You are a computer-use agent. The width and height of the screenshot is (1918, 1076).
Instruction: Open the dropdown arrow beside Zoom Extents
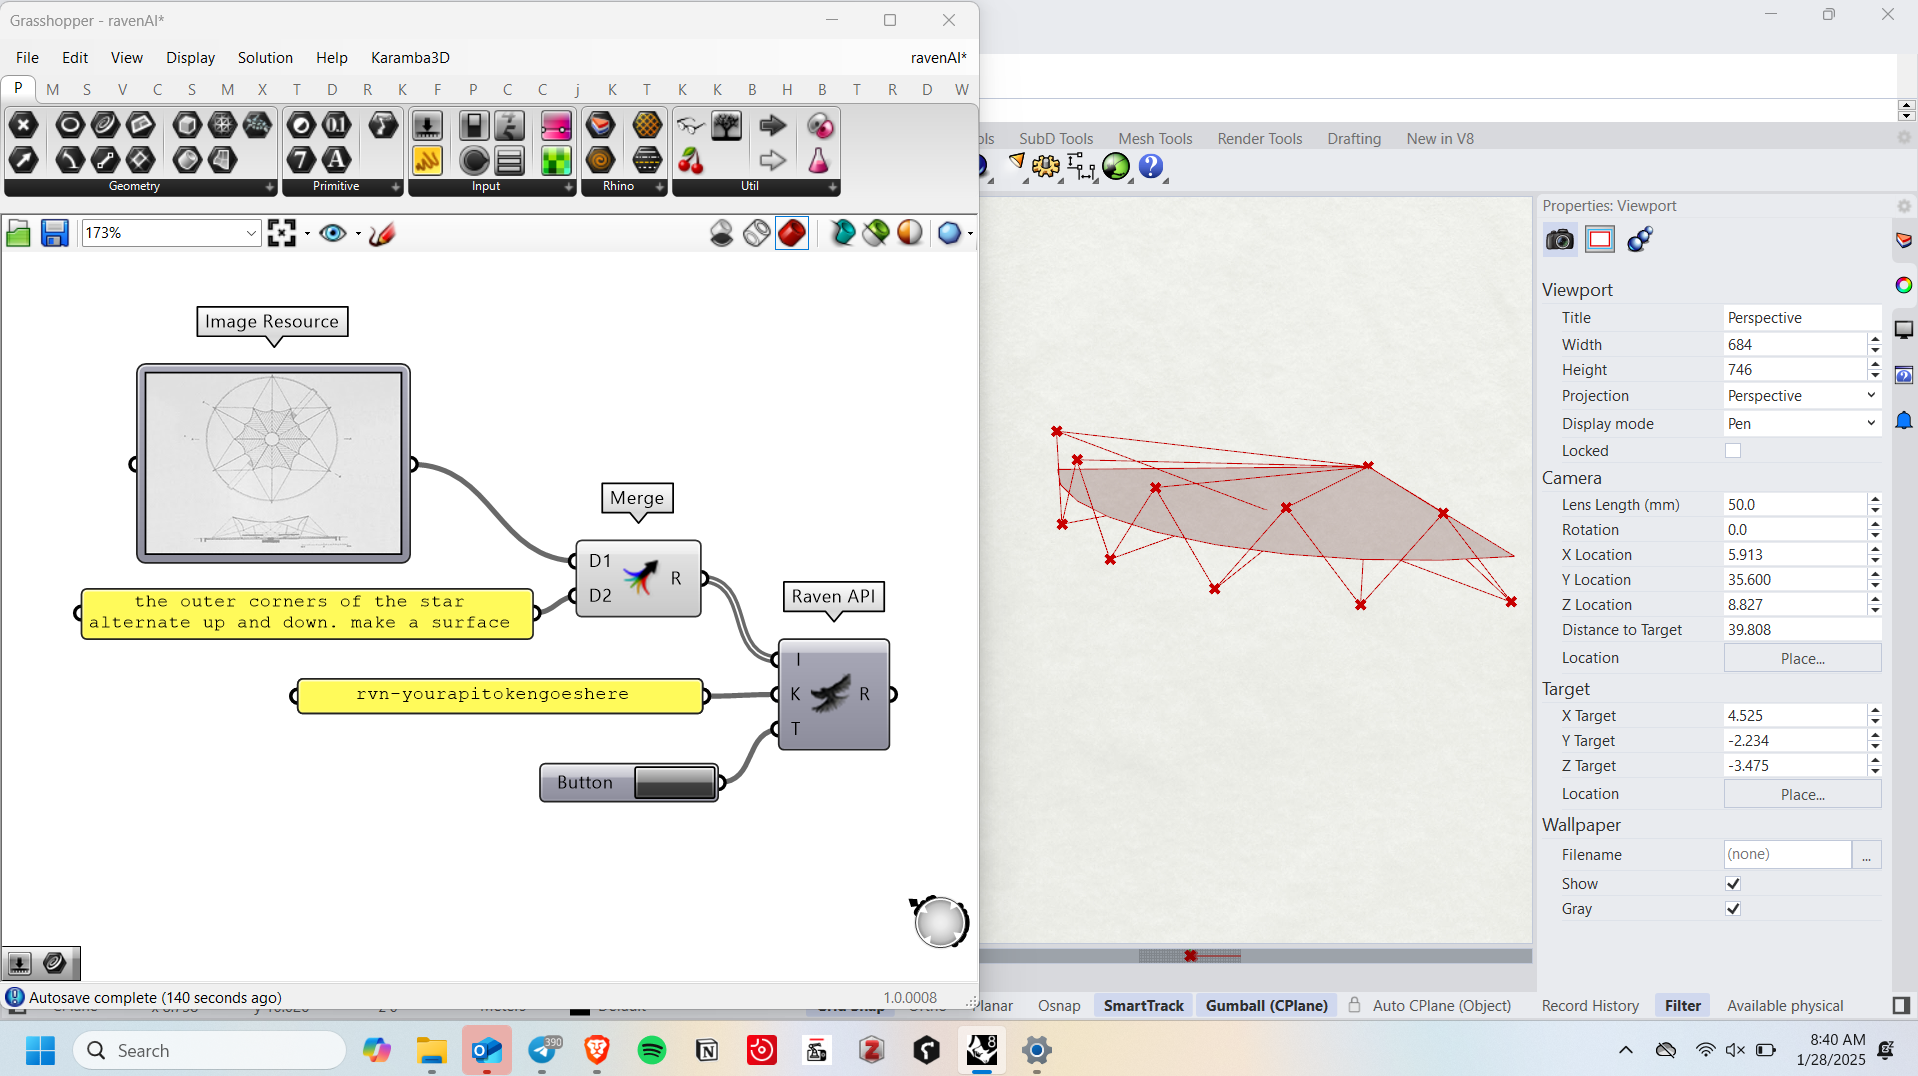(x=307, y=233)
